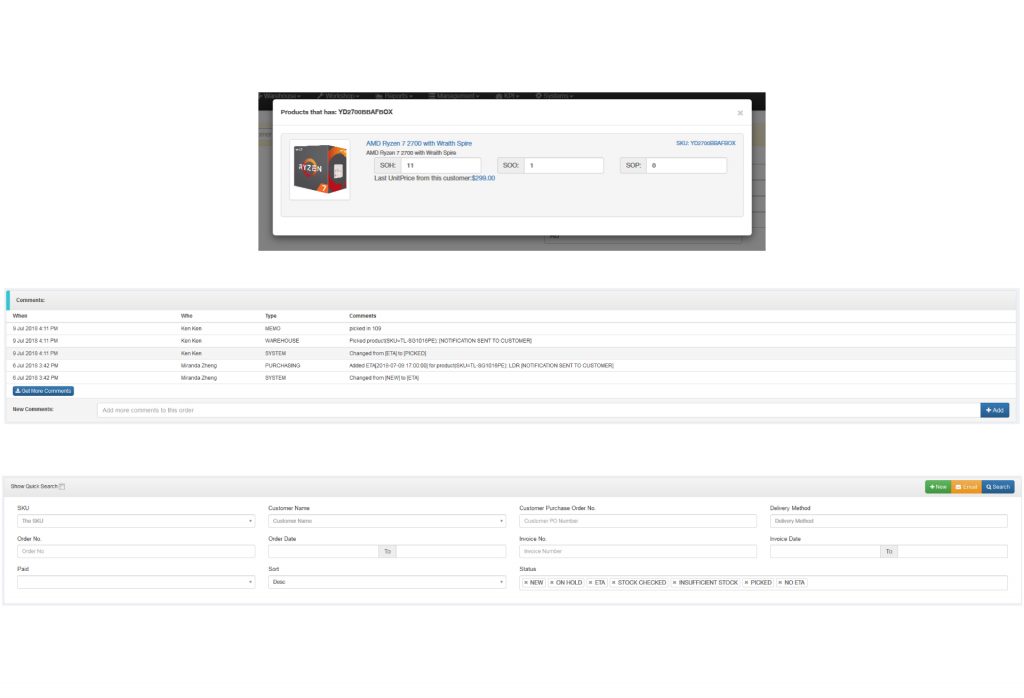Close the Products that has dialog
This screenshot has height=698, width=1024.
740,113
